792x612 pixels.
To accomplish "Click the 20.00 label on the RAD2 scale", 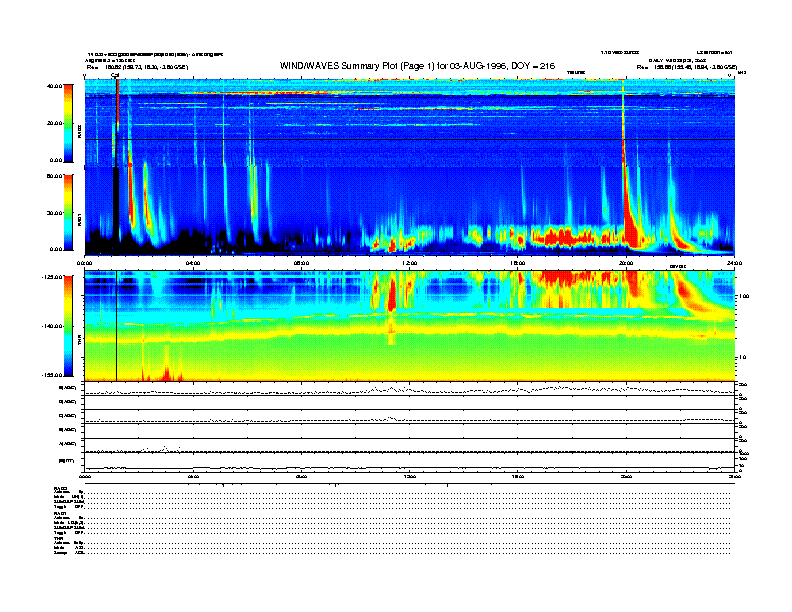I will tap(54, 123).
